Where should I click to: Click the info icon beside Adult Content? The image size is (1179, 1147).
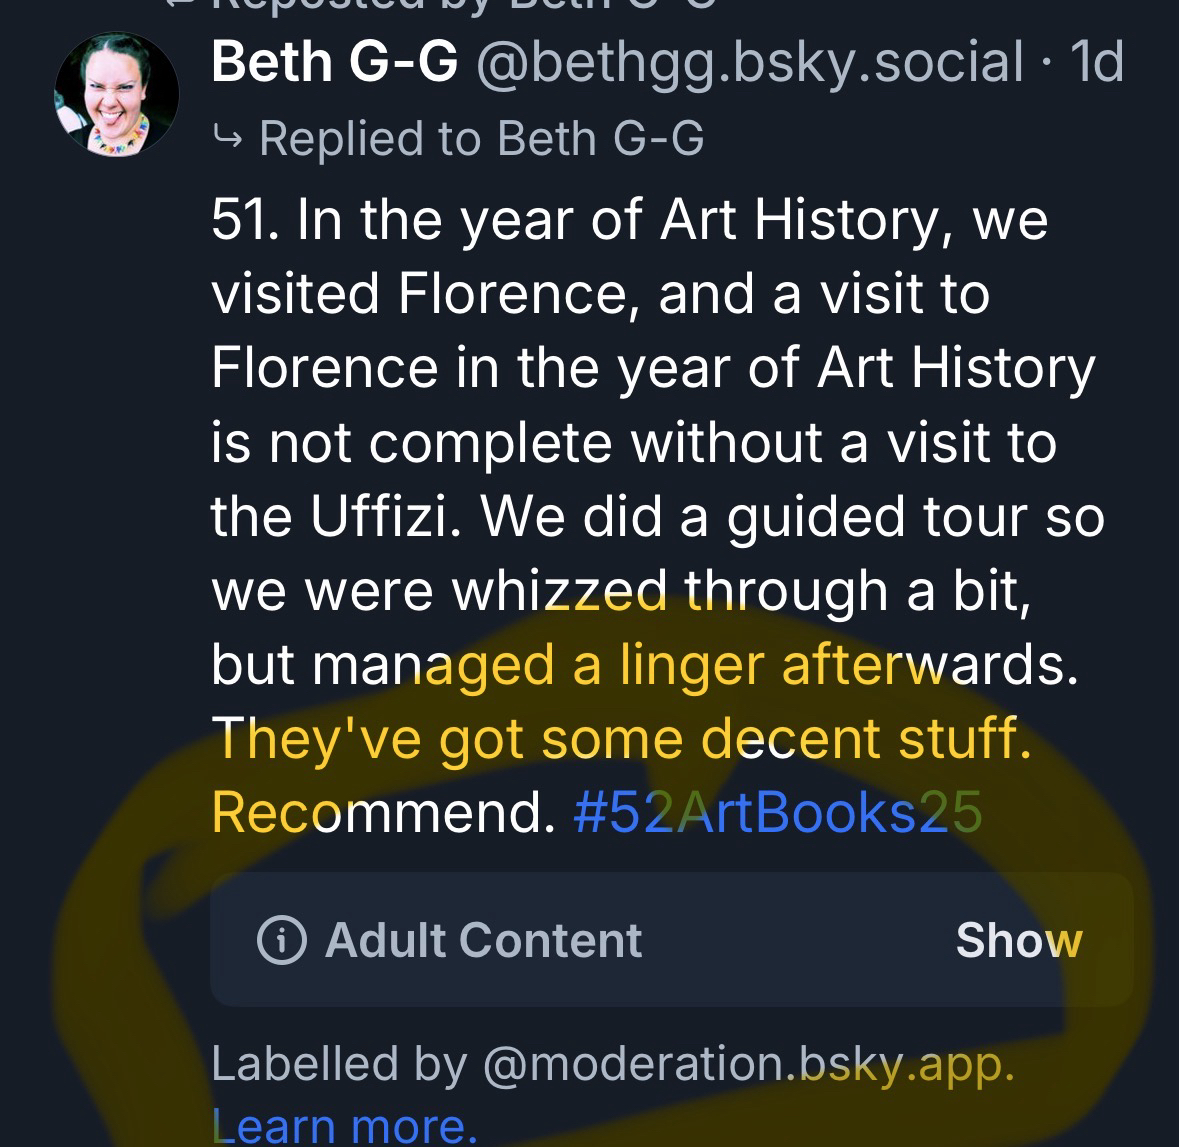pyautogui.click(x=281, y=940)
